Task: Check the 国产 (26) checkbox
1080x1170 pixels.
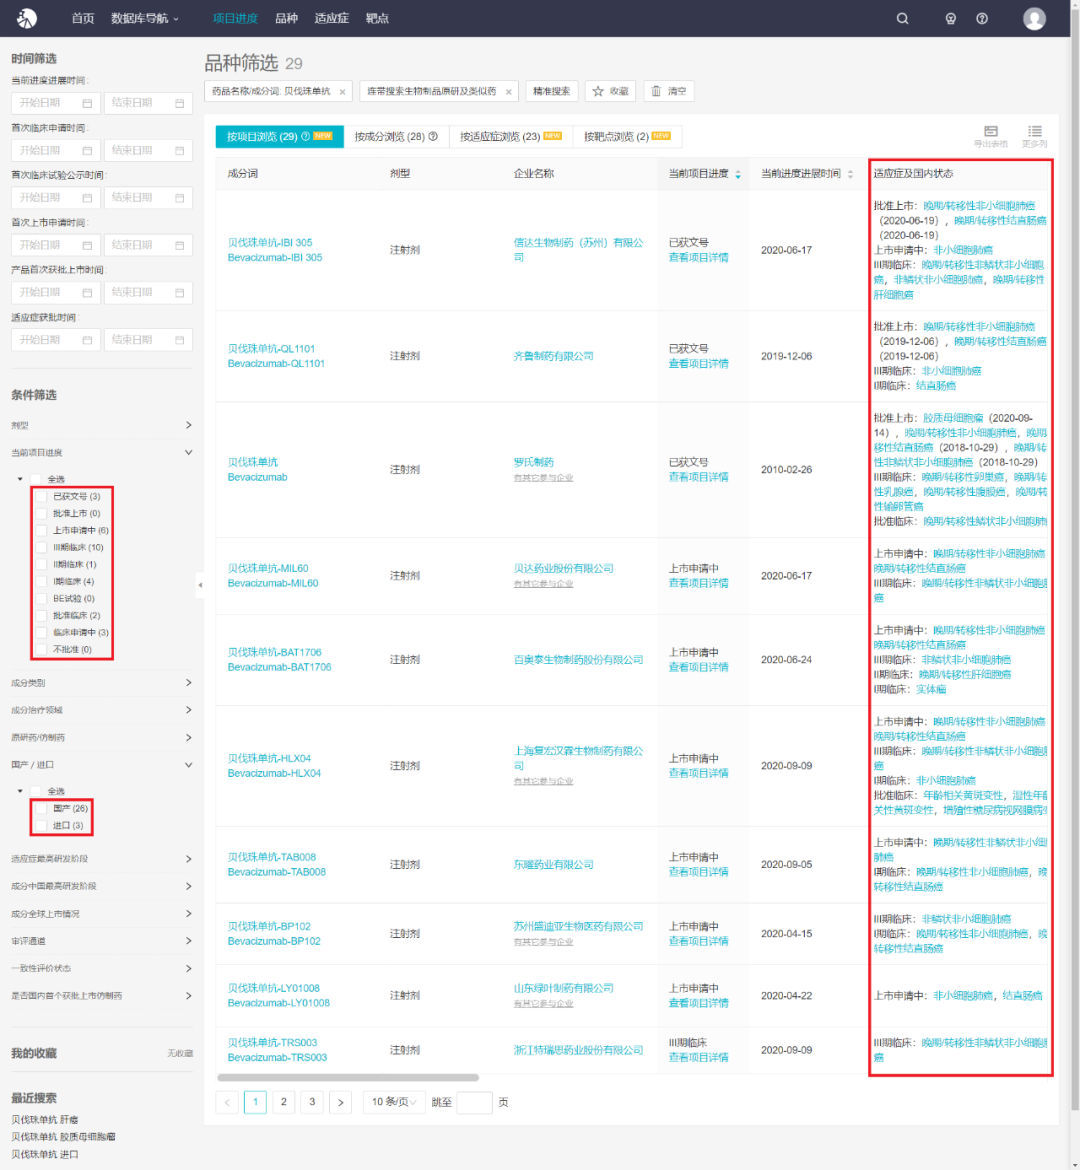Action: coord(42,809)
